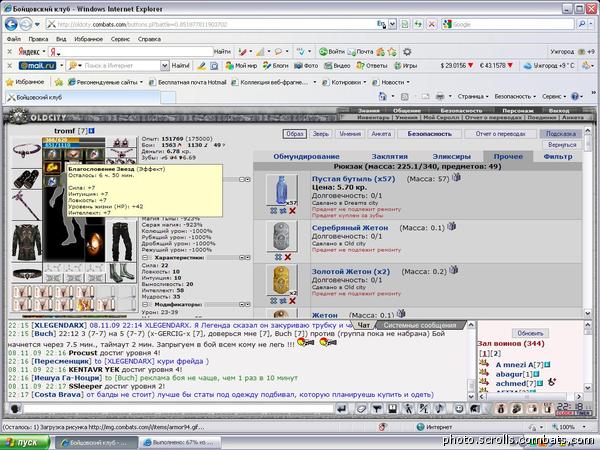This screenshot has width=600, height=450.
Task: Click the gift box icon next to Серебряный Жетон
Action: pos(452,226)
